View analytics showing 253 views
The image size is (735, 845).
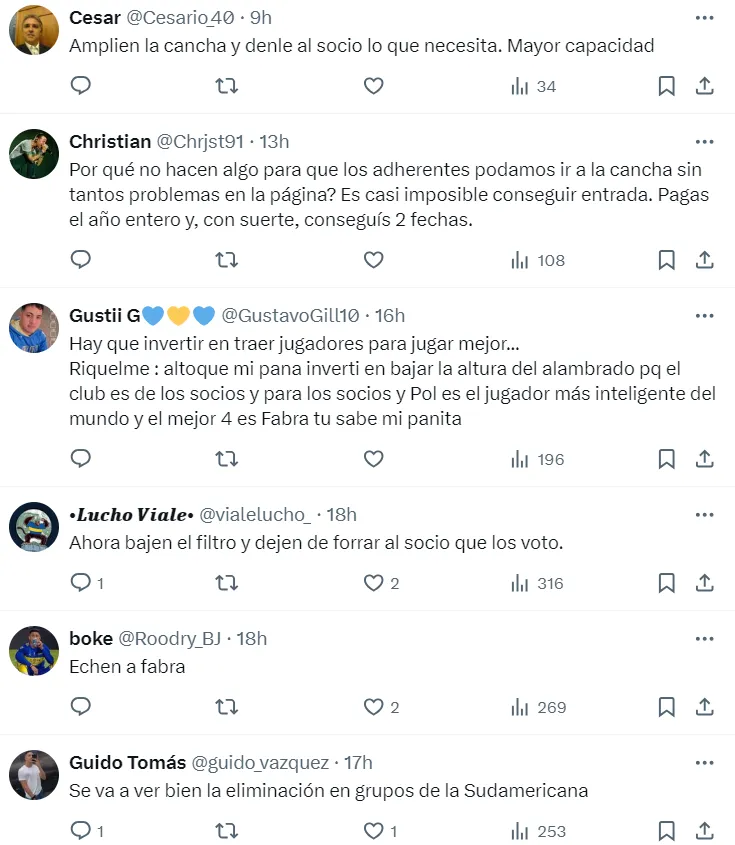point(539,831)
